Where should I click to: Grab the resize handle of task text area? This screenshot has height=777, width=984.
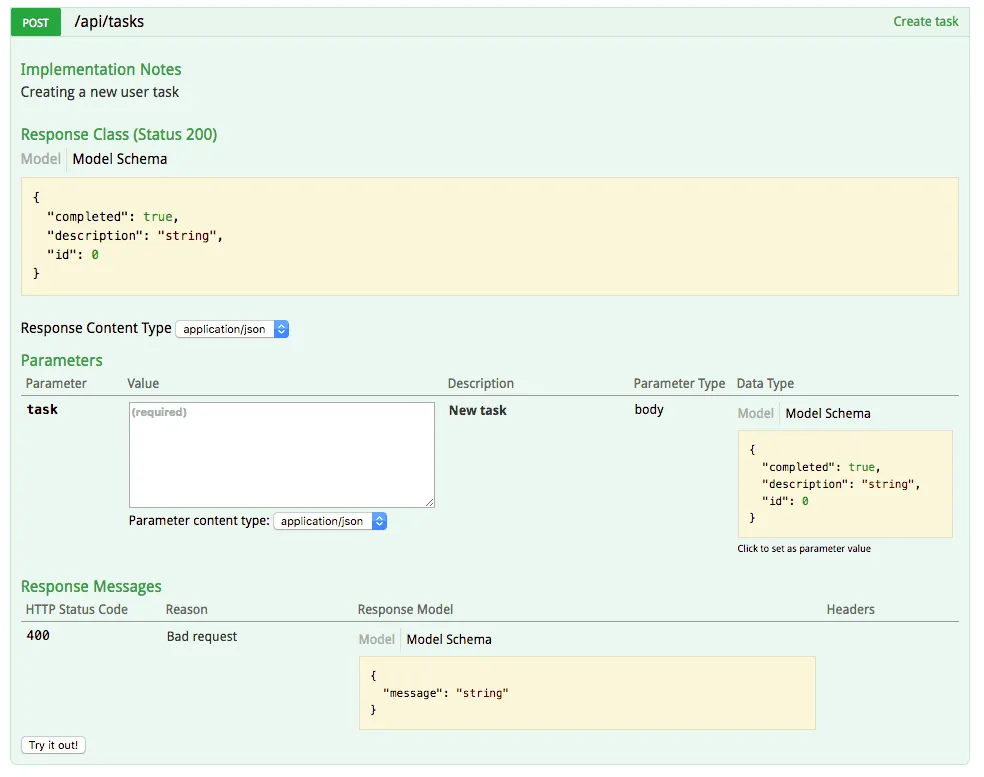pos(430,503)
